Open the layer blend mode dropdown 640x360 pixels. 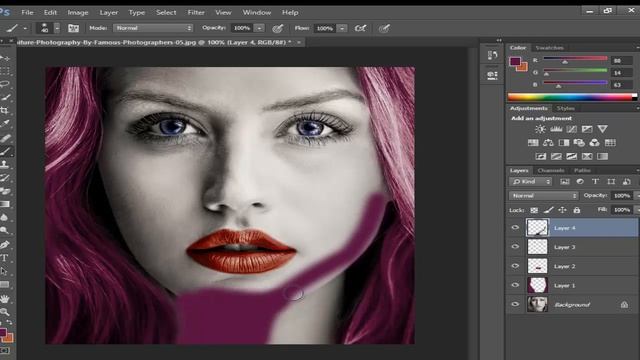[543, 196]
